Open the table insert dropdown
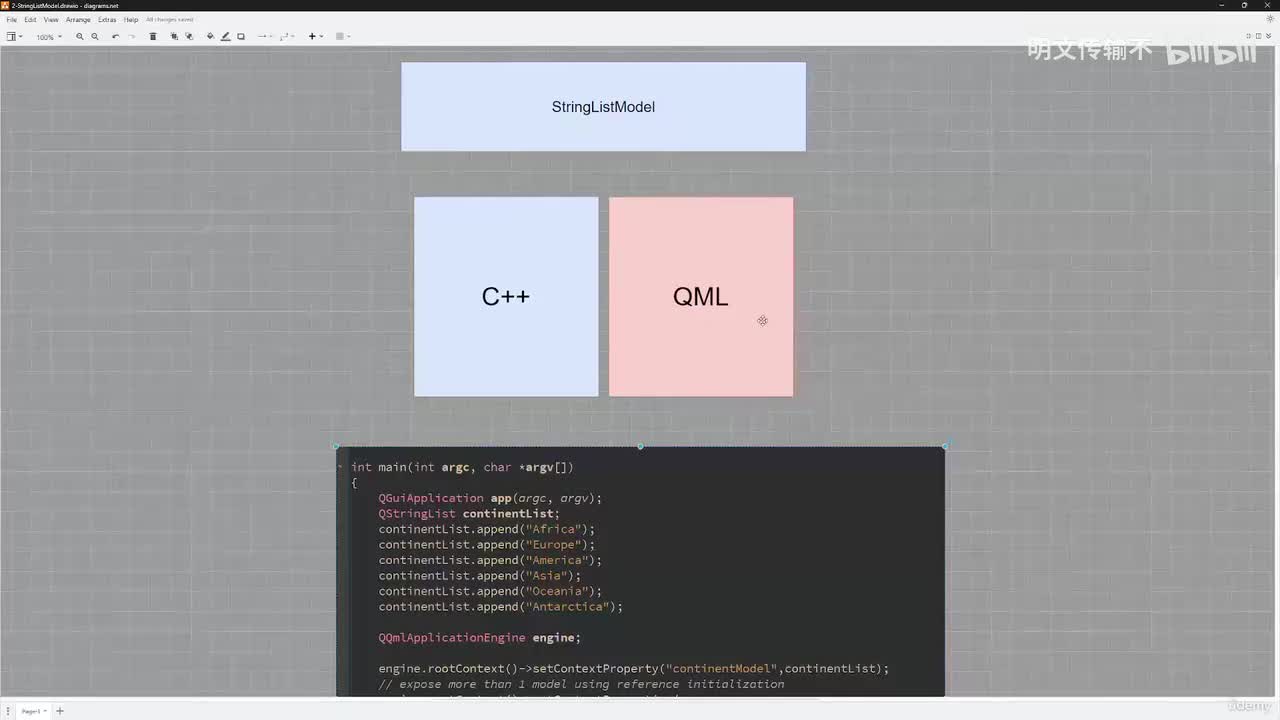 point(343,37)
